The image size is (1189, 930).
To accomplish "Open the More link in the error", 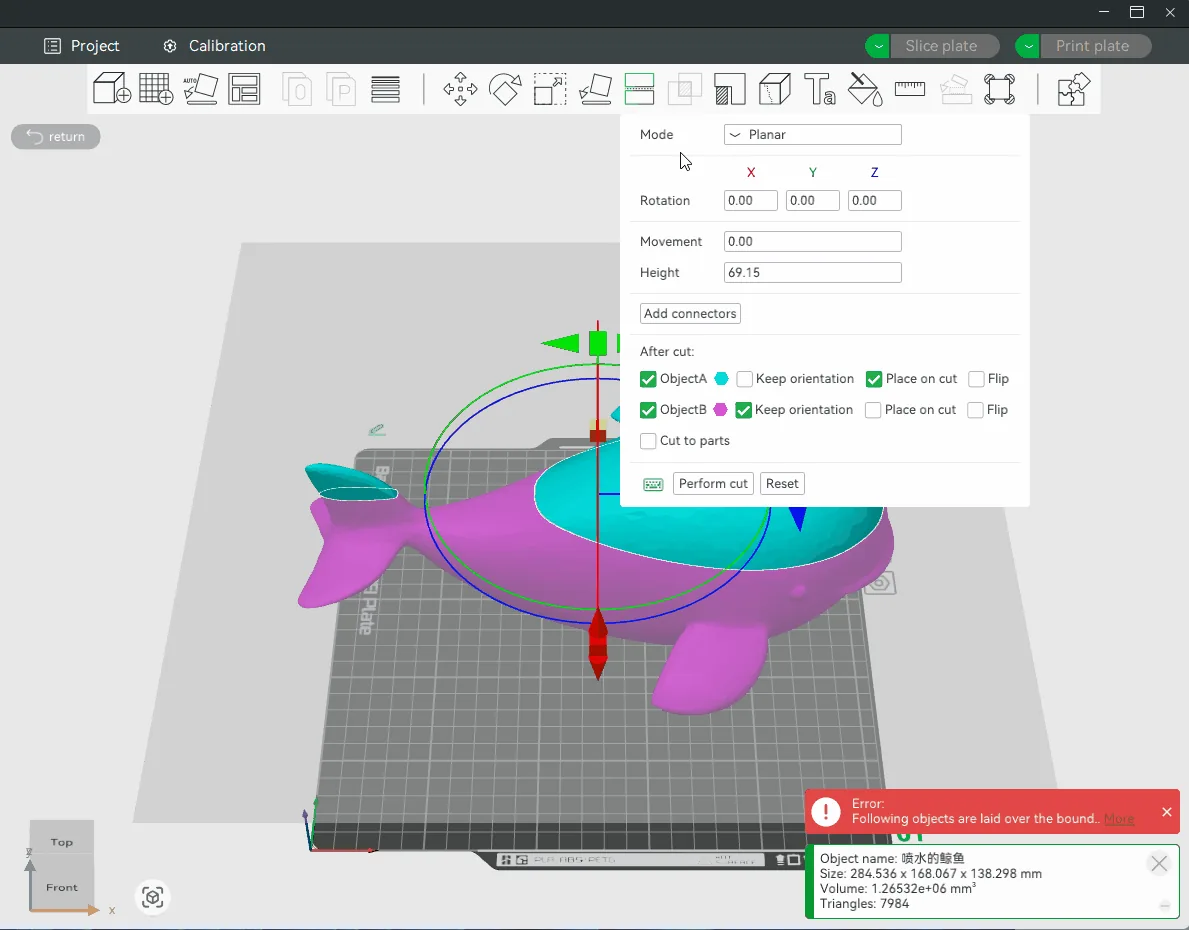I will point(1119,818).
